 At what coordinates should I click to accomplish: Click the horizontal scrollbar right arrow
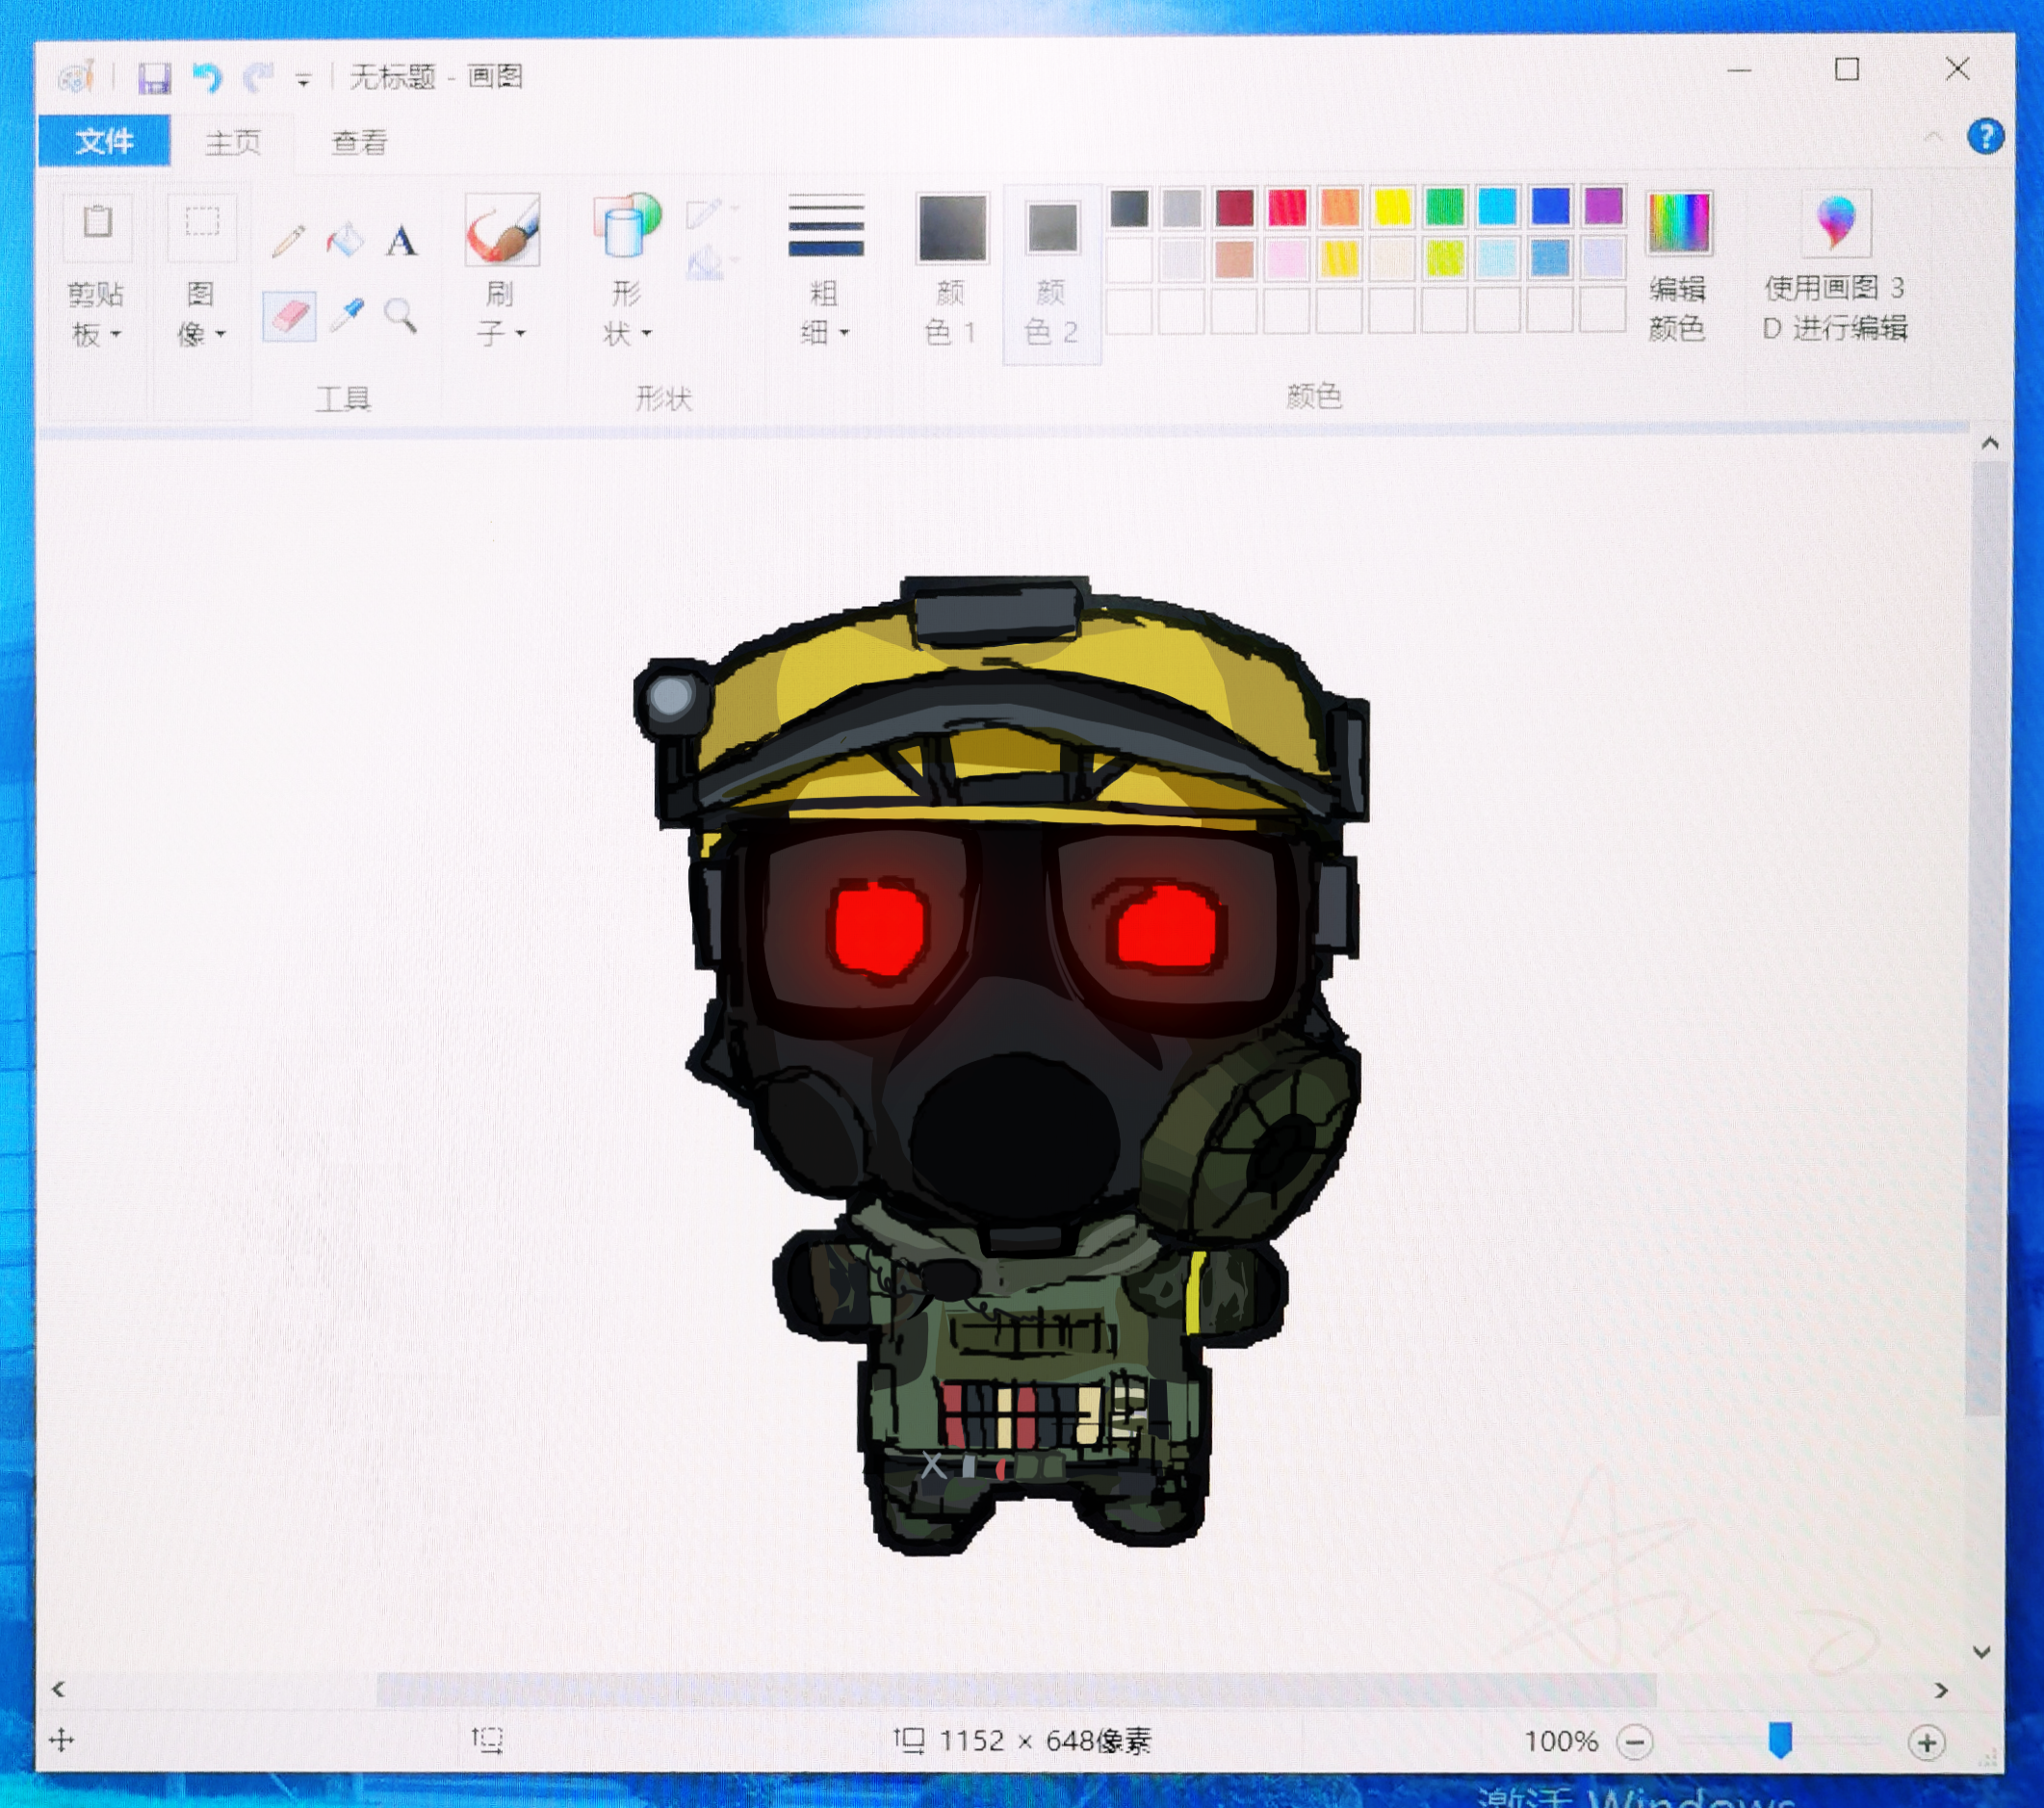point(1941,1690)
